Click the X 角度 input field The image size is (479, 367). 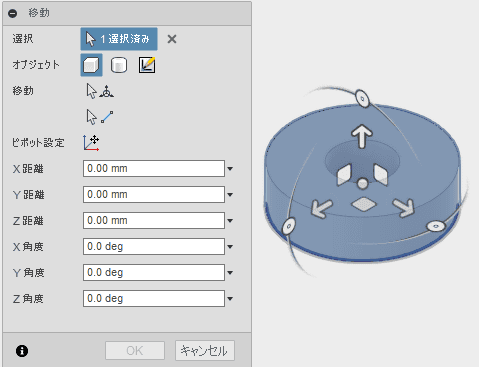154,247
